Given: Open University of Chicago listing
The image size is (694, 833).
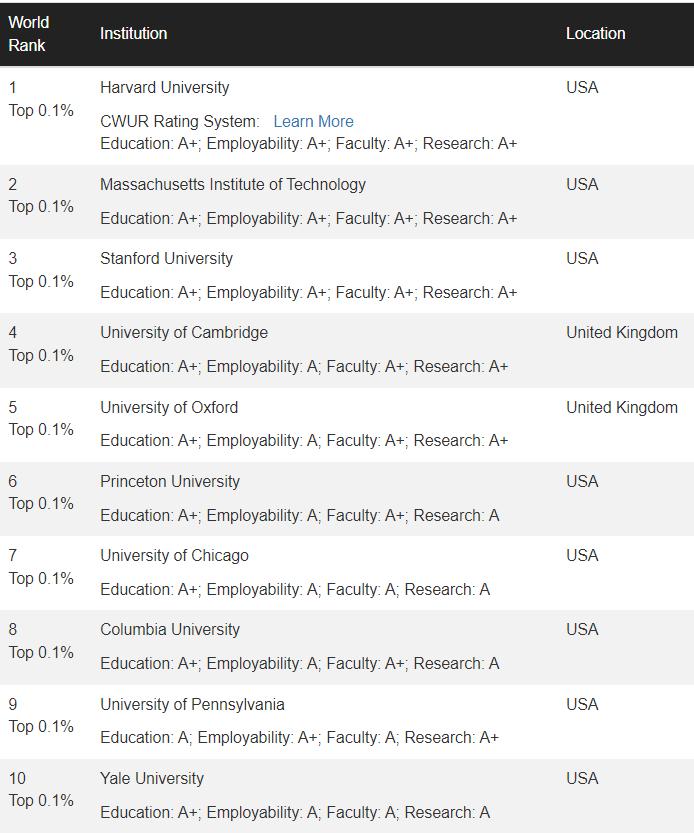Looking at the screenshot, I should tap(174, 555).
